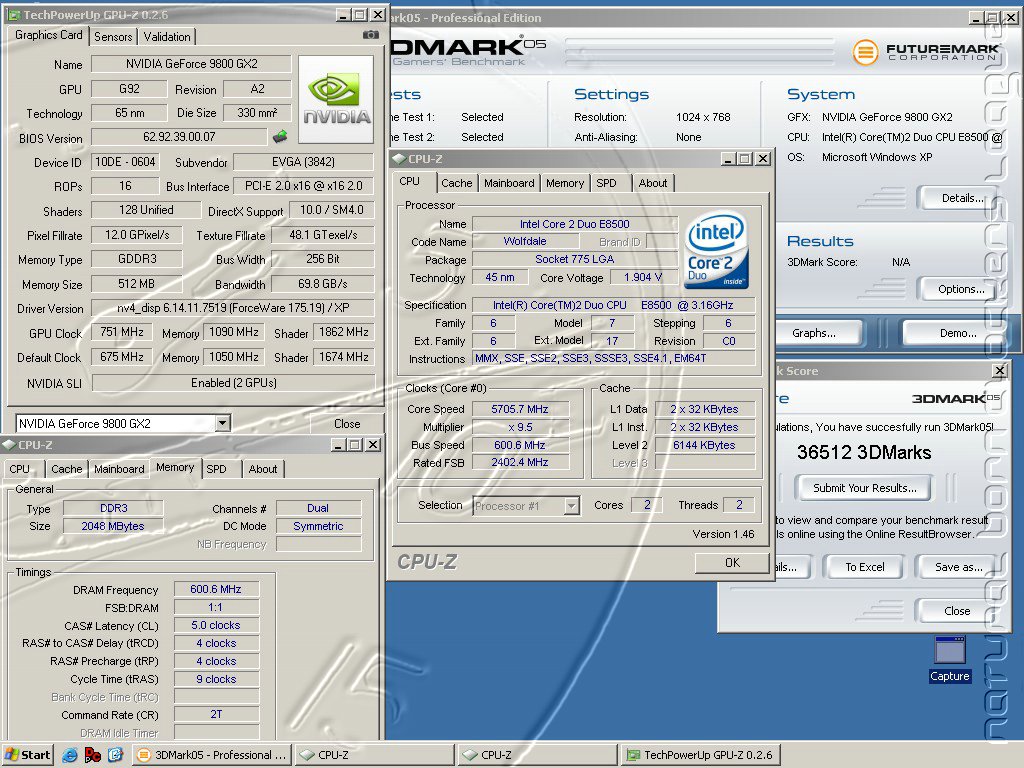Click the Level 2 cache value 6144 KBytes
The height and width of the screenshot is (768, 1024).
705,445
